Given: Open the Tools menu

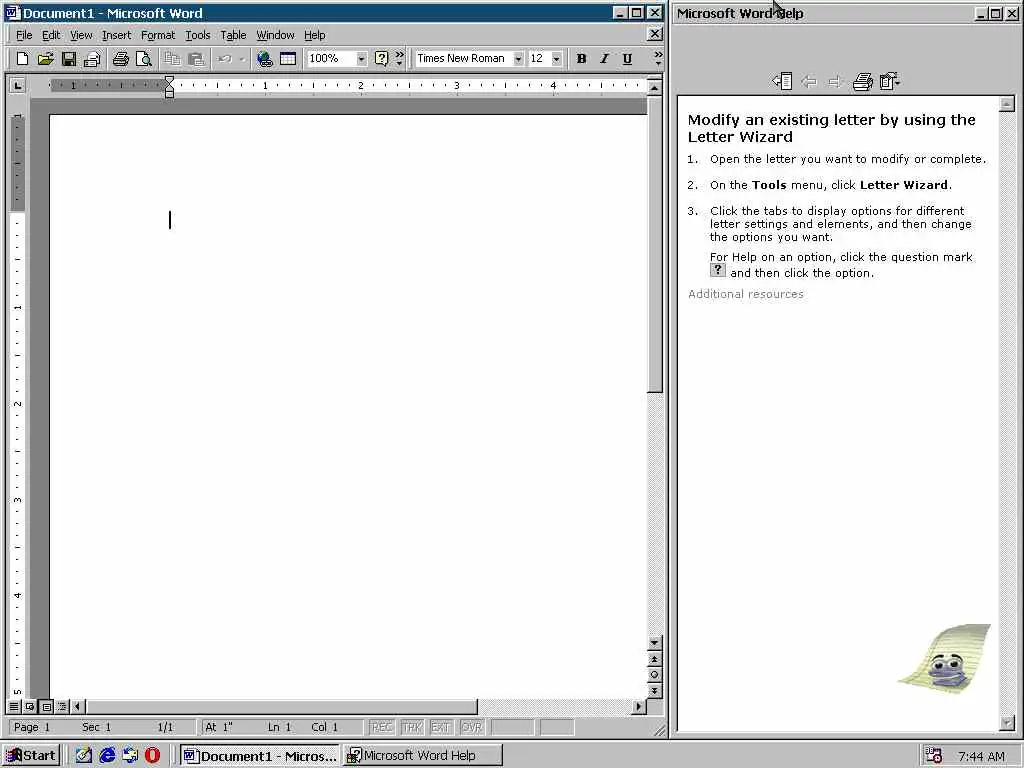Looking at the screenshot, I should click(x=197, y=35).
